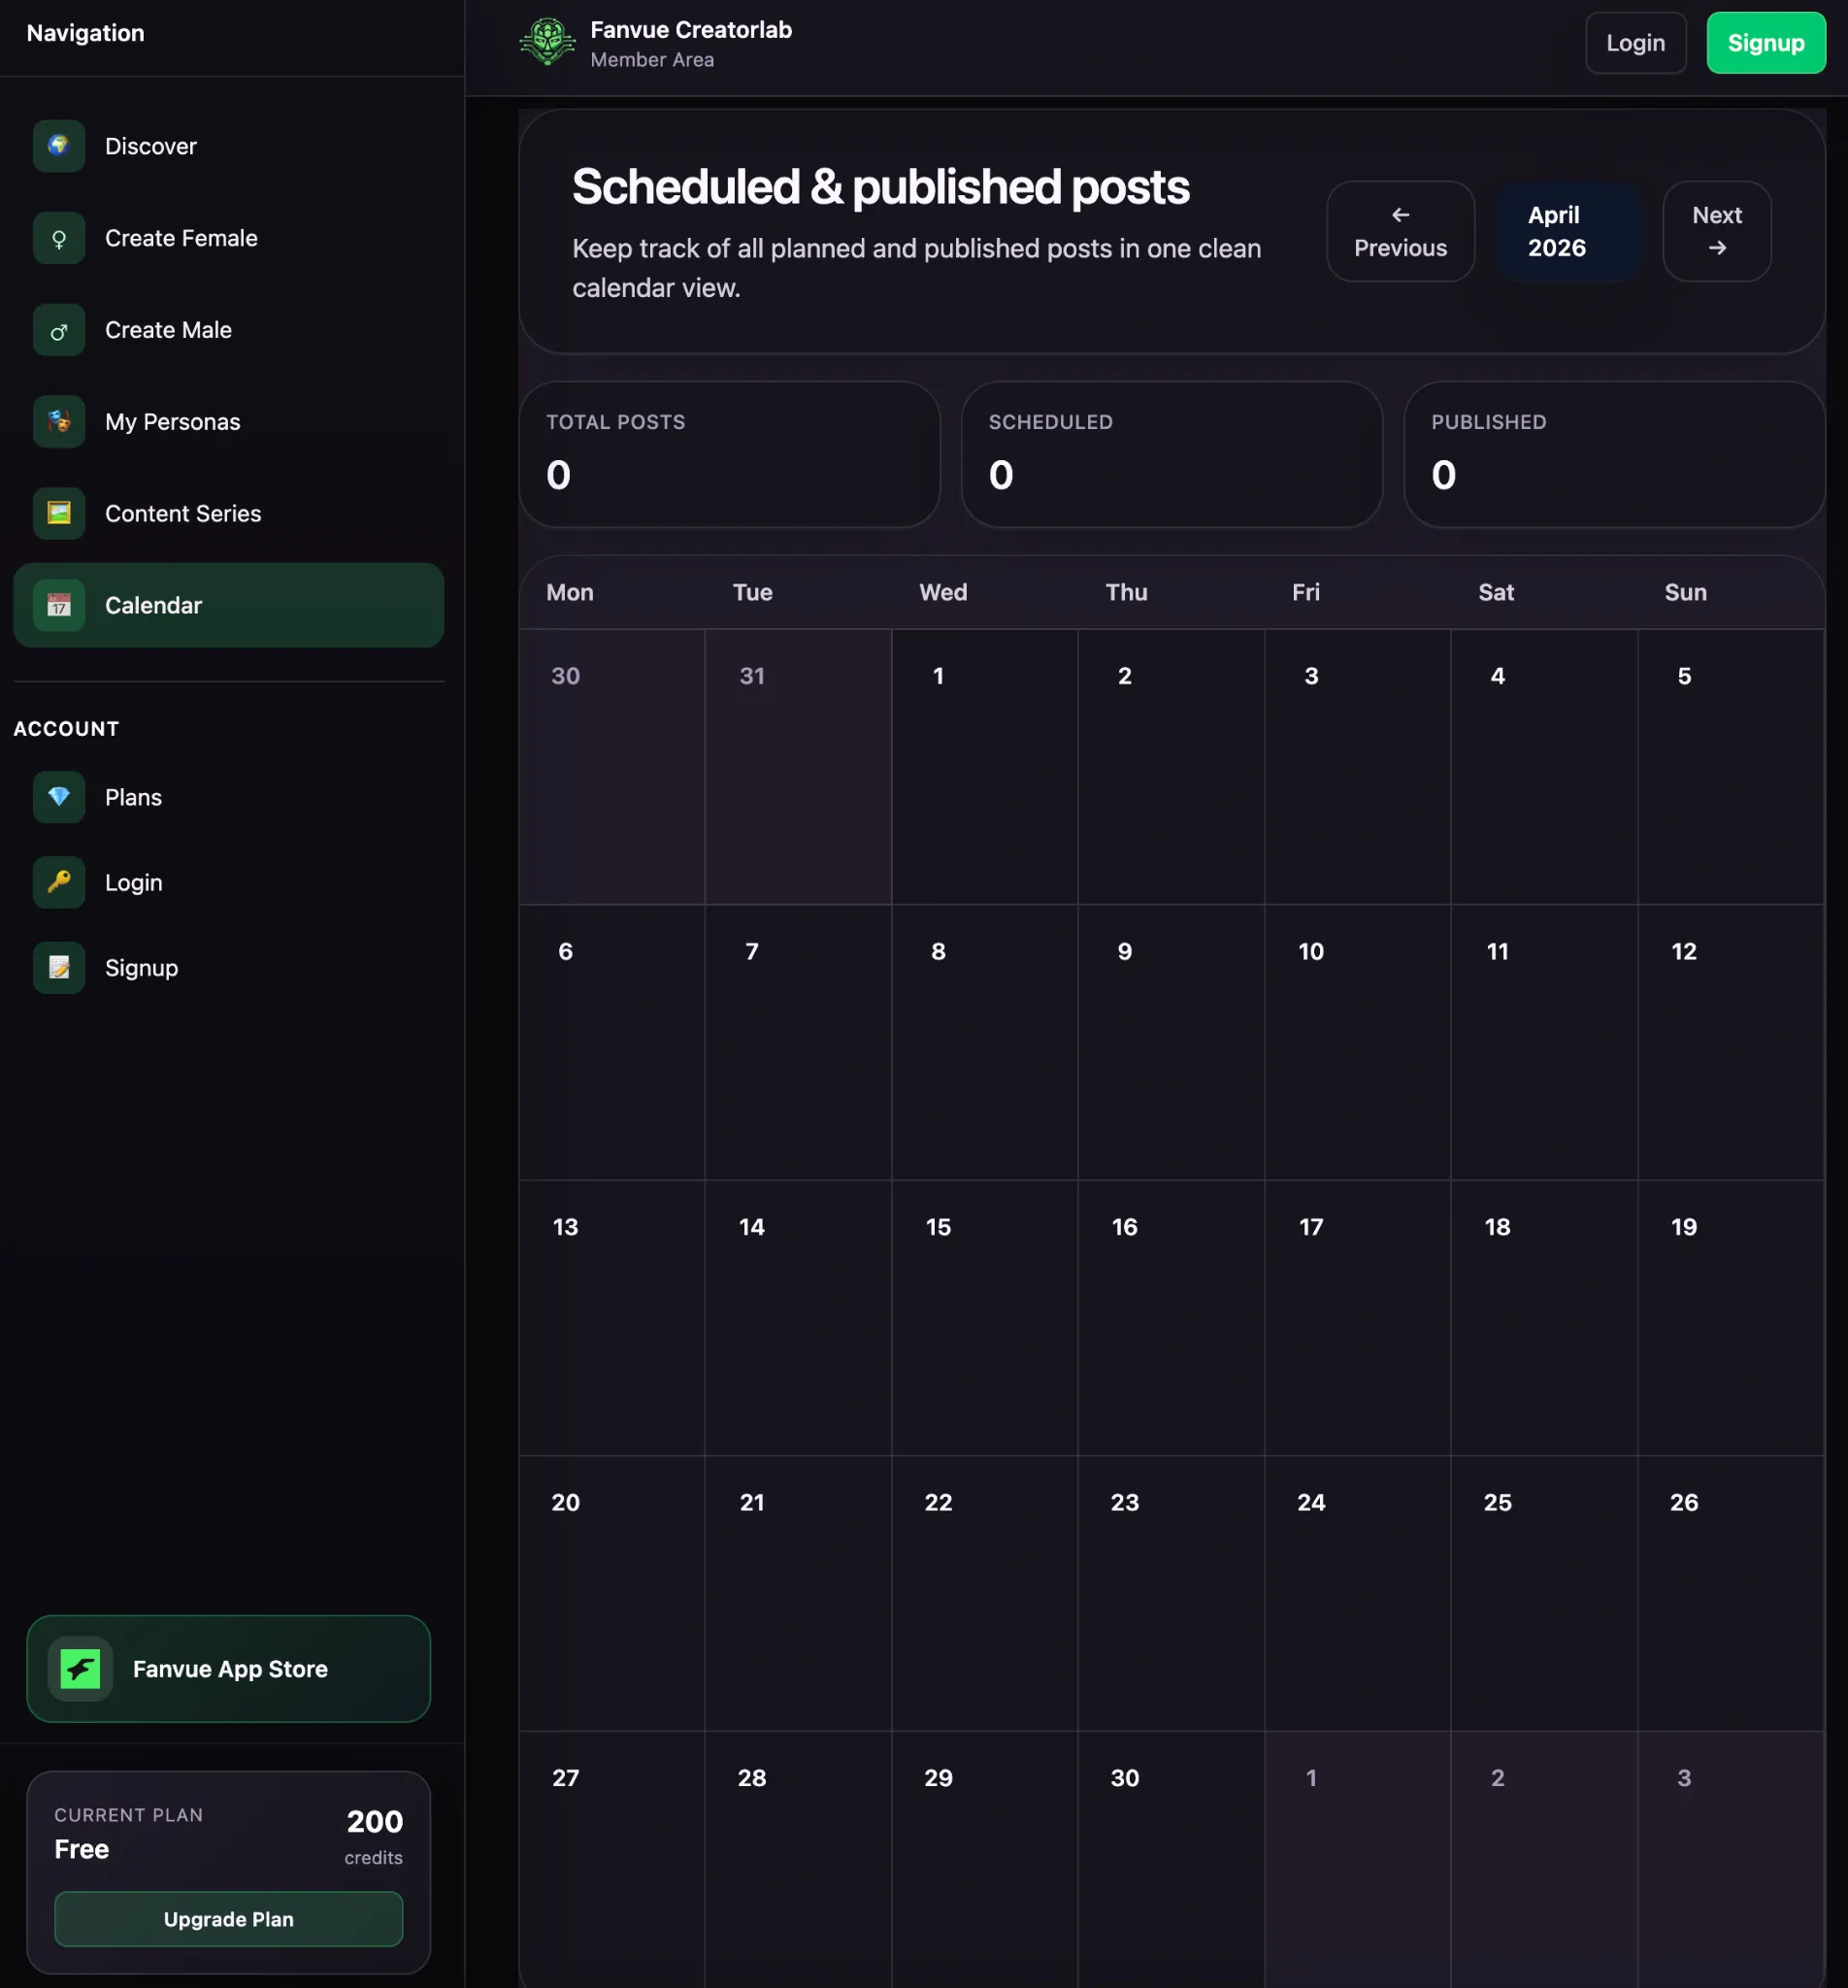Click the Current Plan Free label

click(81, 1849)
